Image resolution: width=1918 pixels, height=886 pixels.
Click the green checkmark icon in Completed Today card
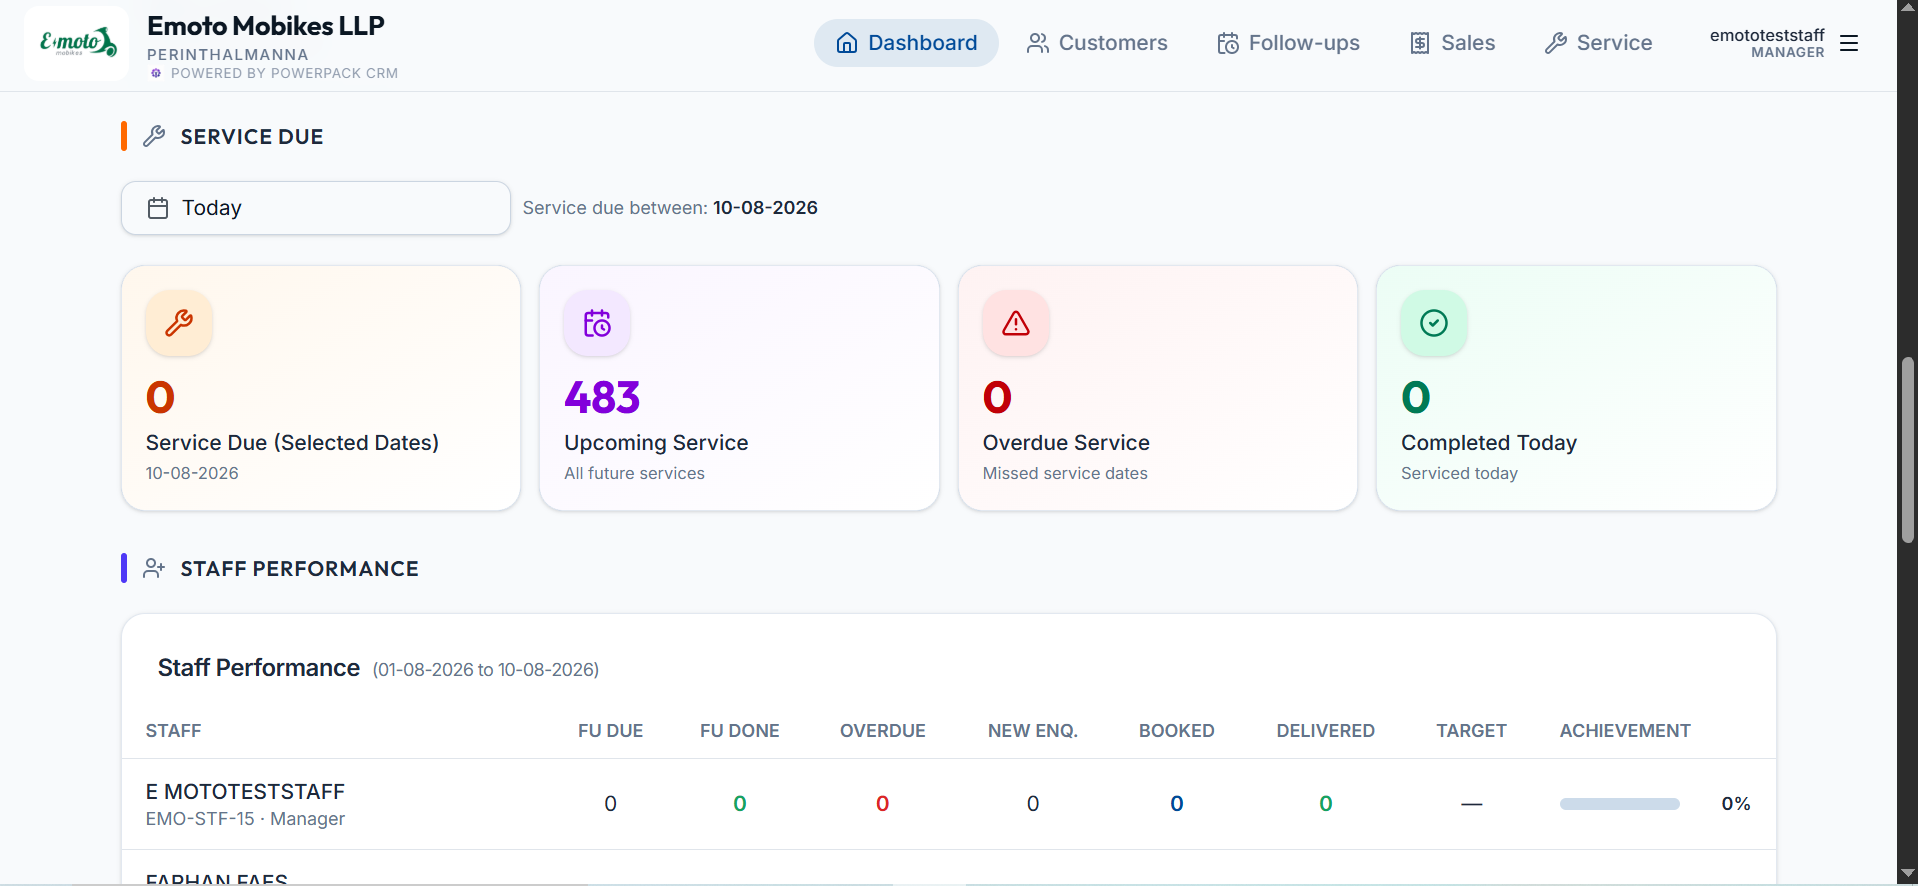click(1434, 323)
